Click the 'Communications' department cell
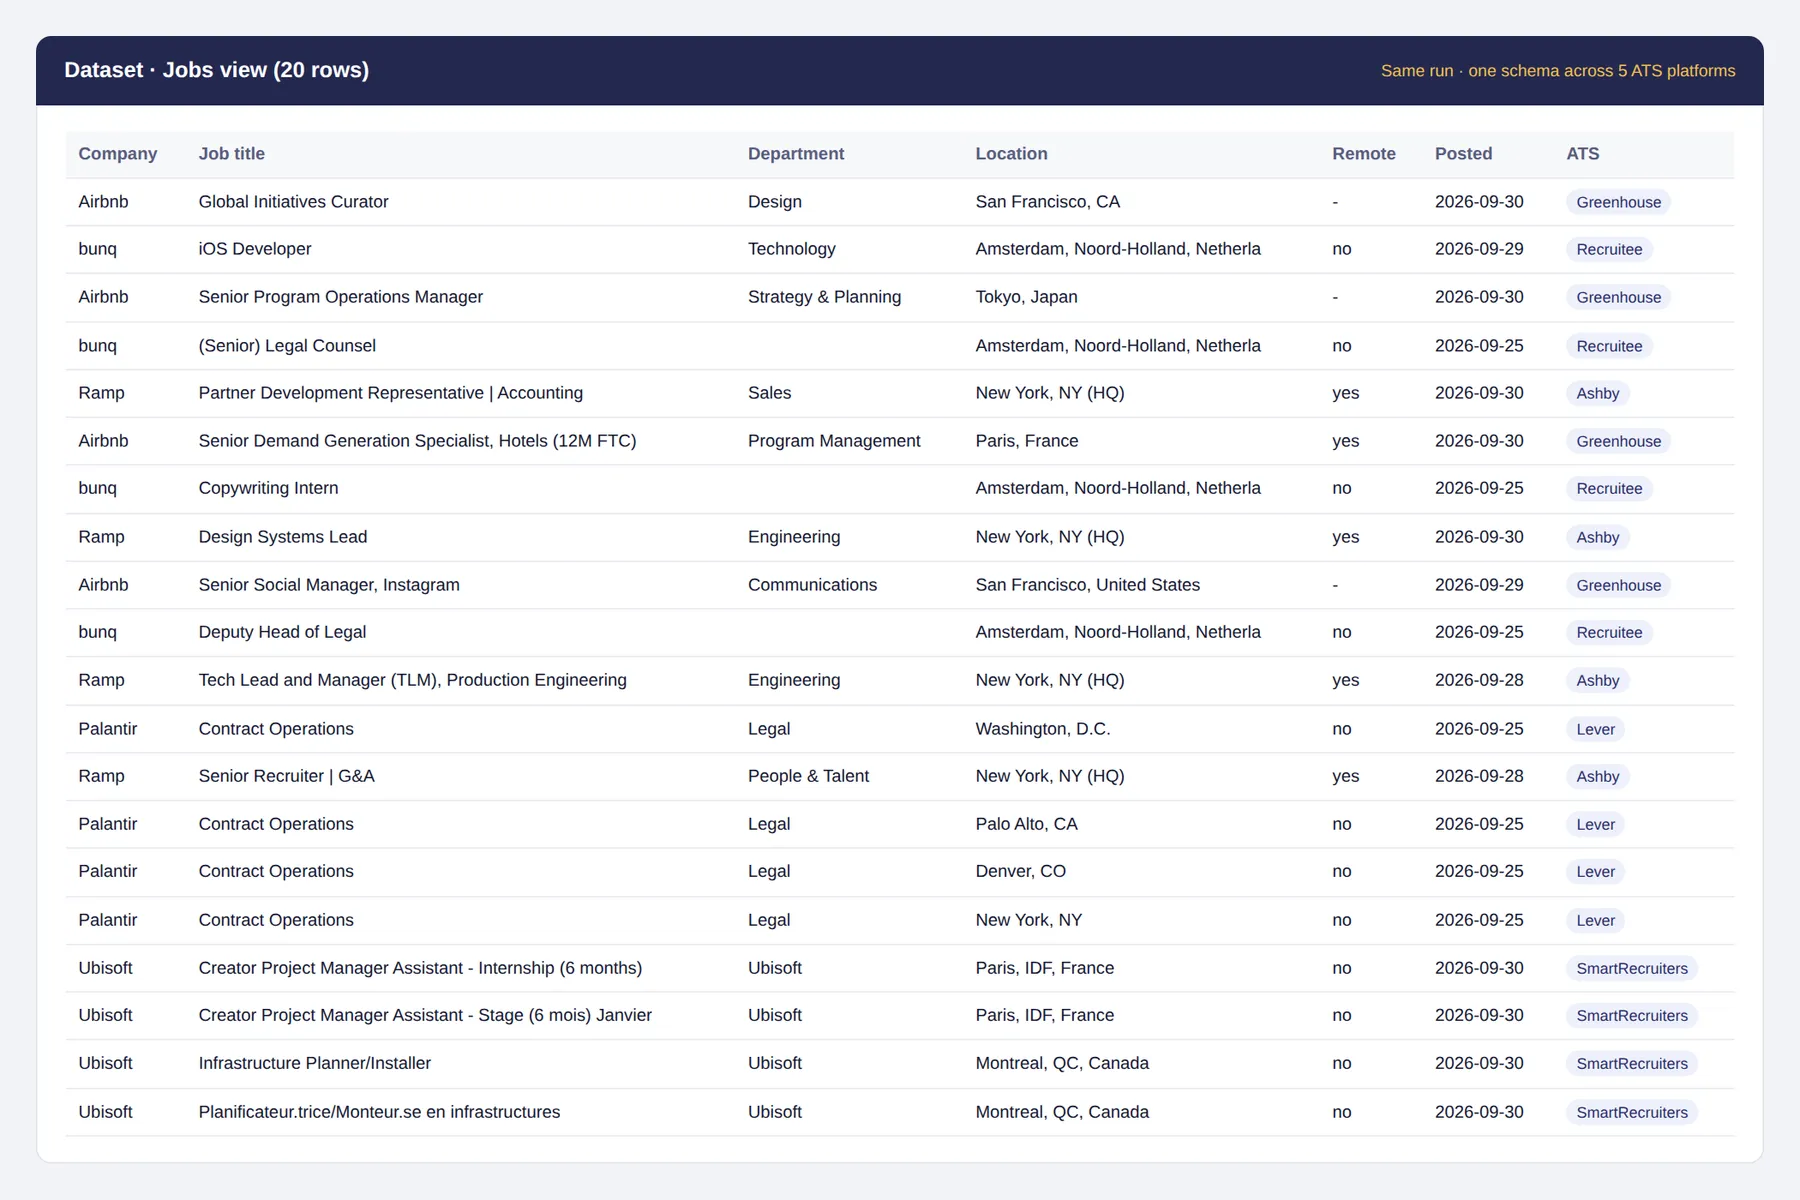This screenshot has width=1800, height=1200. (x=813, y=585)
